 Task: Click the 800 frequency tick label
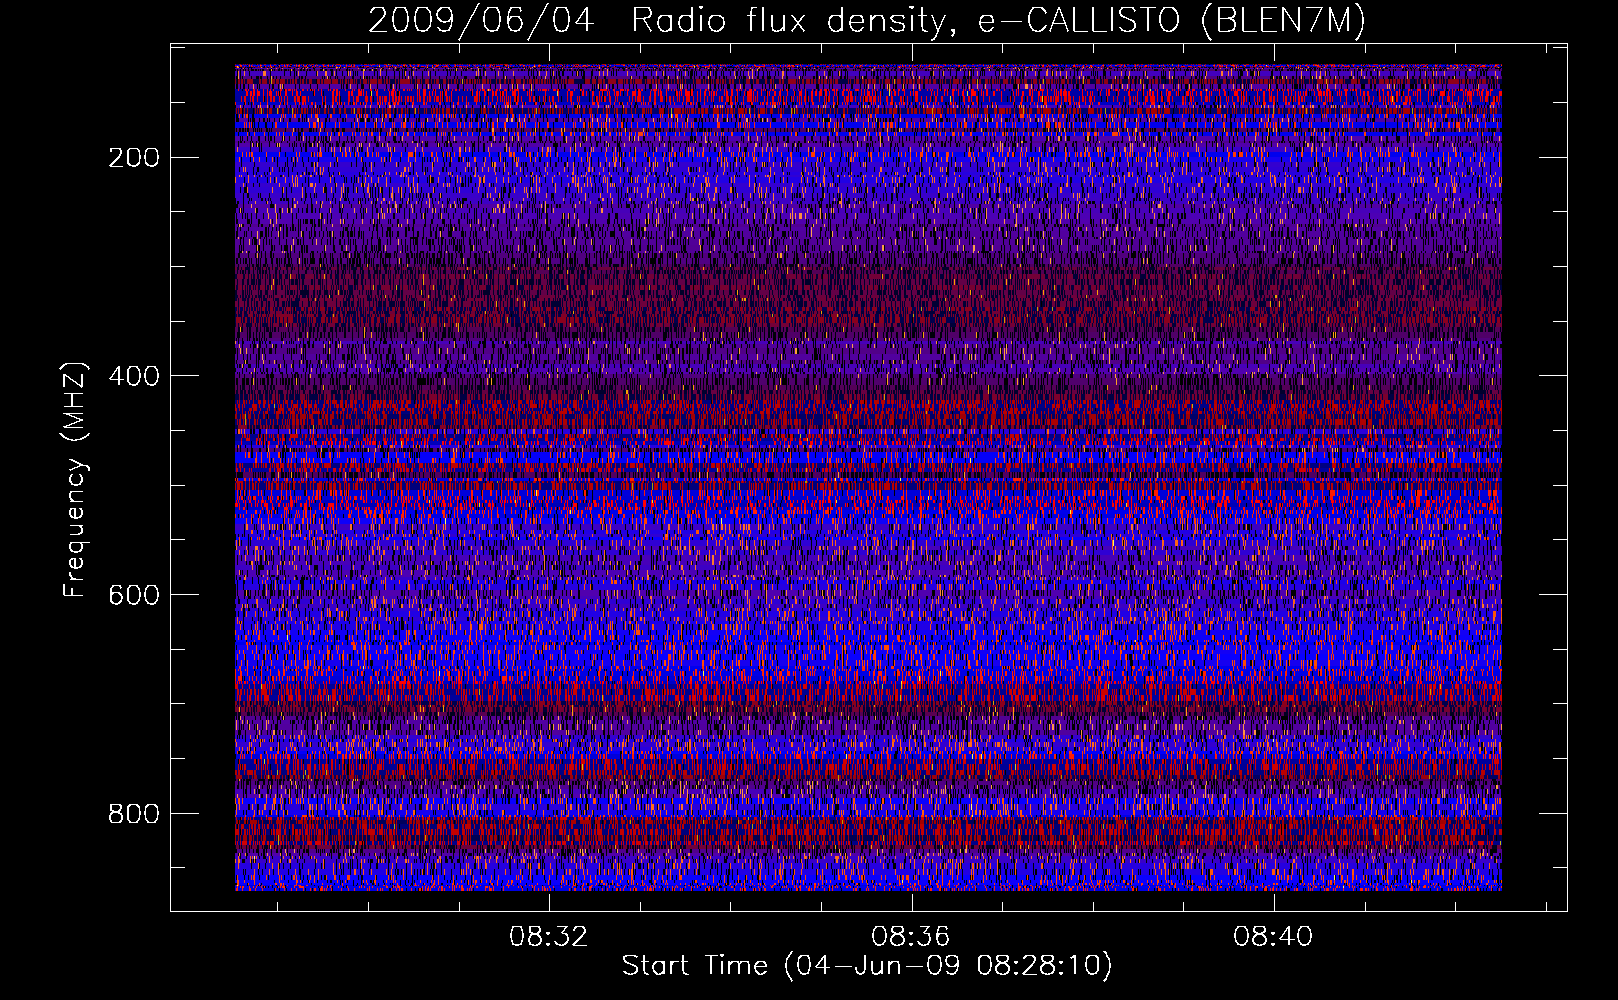point(133,814)
